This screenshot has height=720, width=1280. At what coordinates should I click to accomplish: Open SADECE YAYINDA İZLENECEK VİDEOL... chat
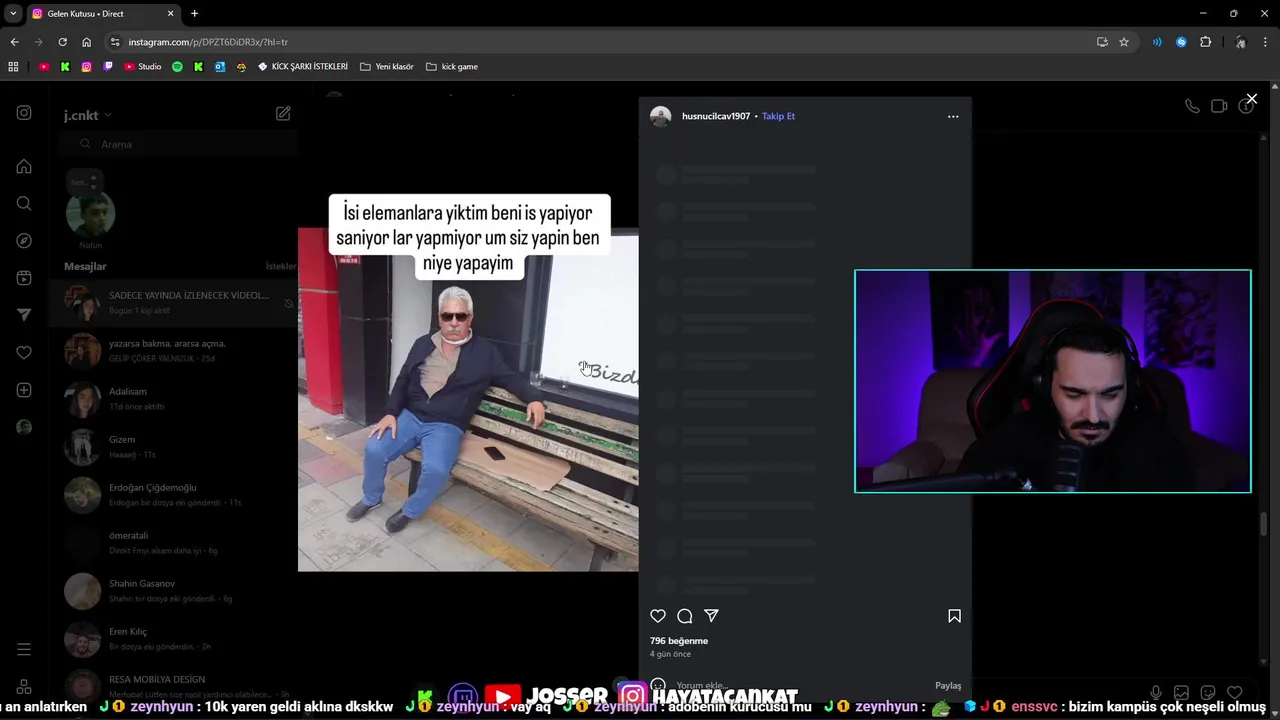173,303
